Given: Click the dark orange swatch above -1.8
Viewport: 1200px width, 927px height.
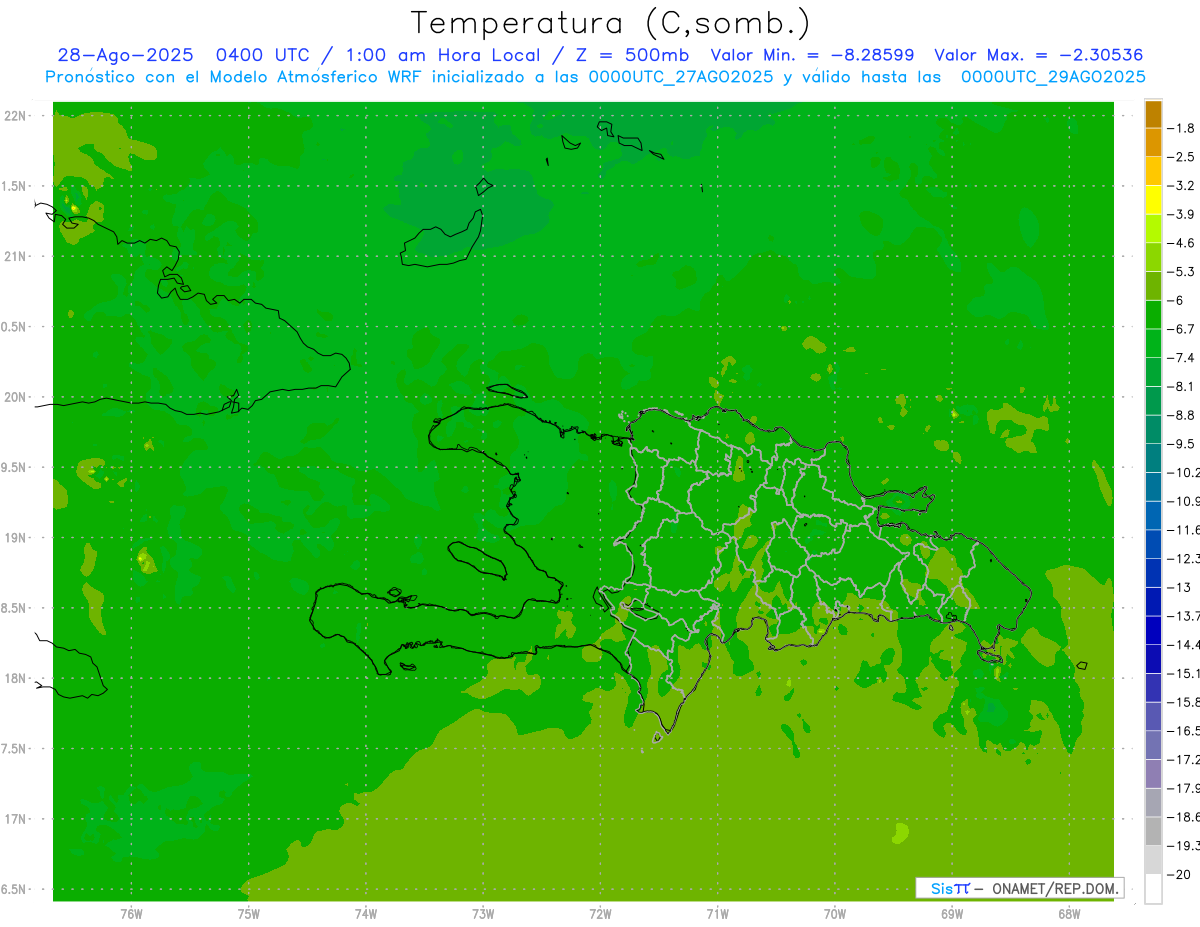Looking at the screenshot, I should point(1153,114).
